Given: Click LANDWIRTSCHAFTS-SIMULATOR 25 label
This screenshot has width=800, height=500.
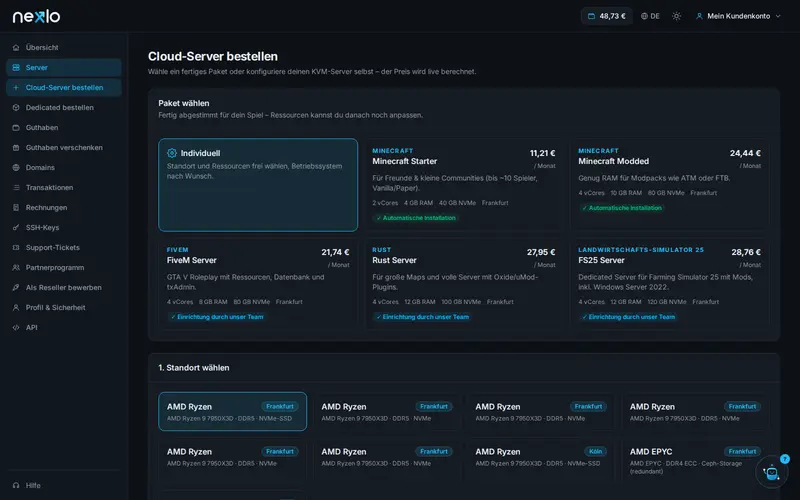Looking at the screenshot, I should [641, 249].
